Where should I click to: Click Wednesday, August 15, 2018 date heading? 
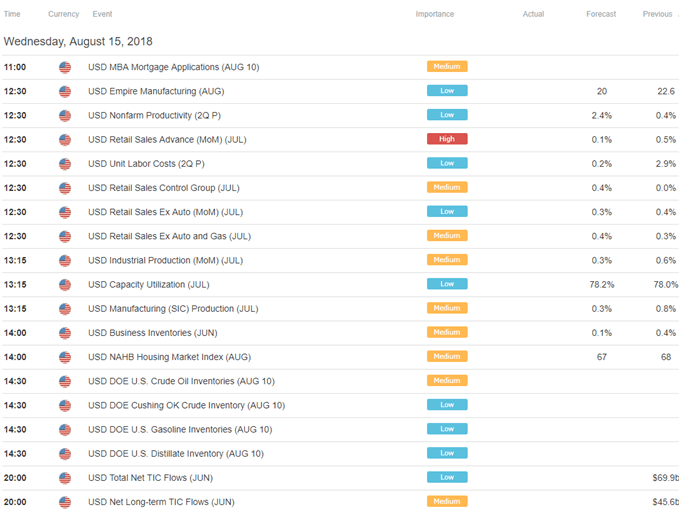pyautogui.click(x=78, y=42)
